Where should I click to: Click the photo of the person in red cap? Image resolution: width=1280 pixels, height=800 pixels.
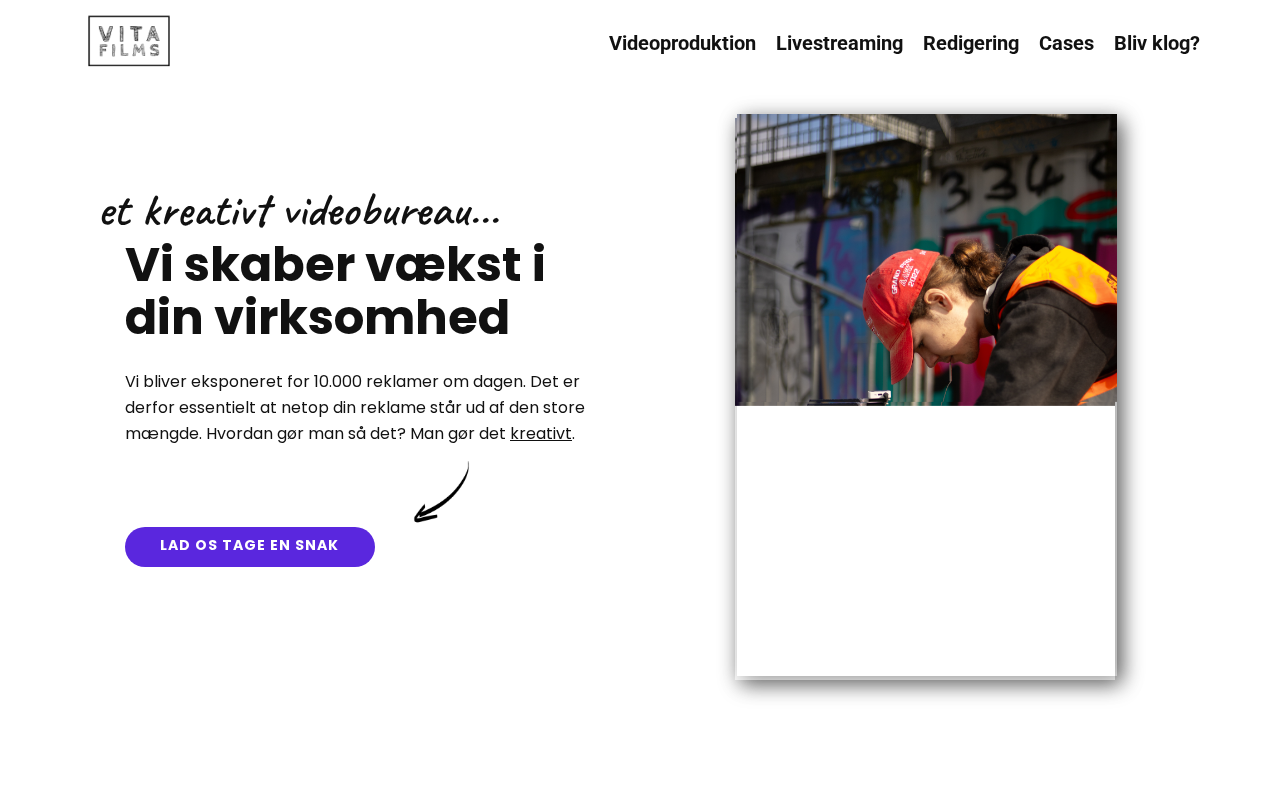point(926,260)
